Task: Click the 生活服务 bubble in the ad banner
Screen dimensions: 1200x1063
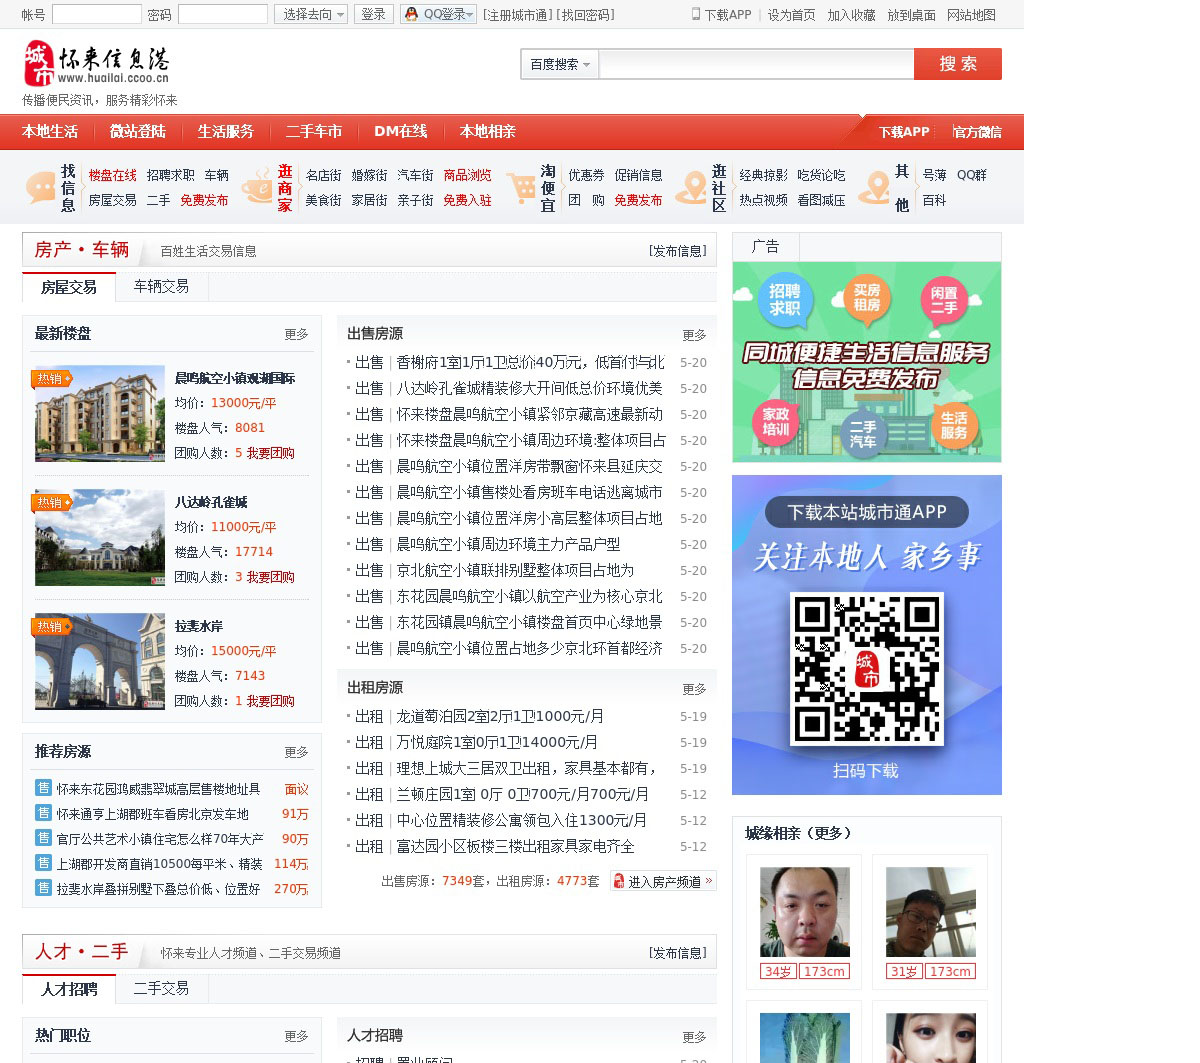Action: [x=953, y=425]
